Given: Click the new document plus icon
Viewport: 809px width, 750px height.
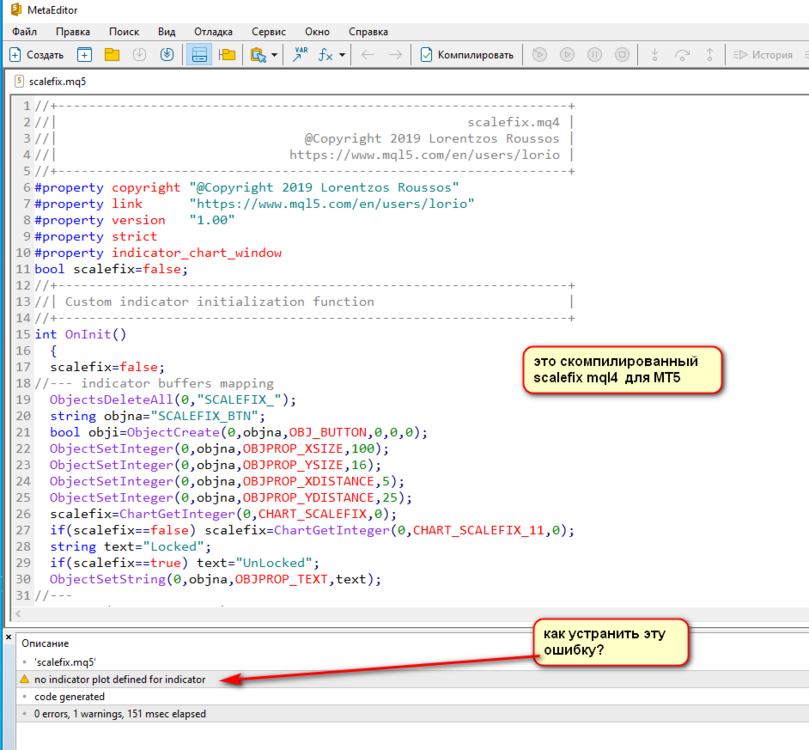Looking at the screenshot, I should (84, 55).
